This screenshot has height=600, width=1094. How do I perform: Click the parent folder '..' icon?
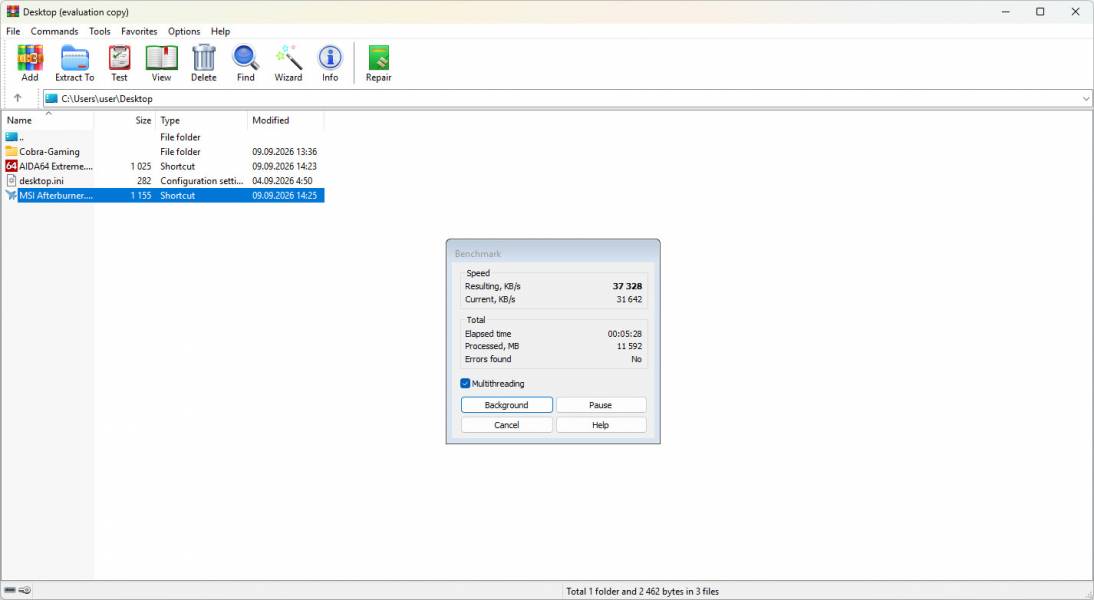point(11,137)
